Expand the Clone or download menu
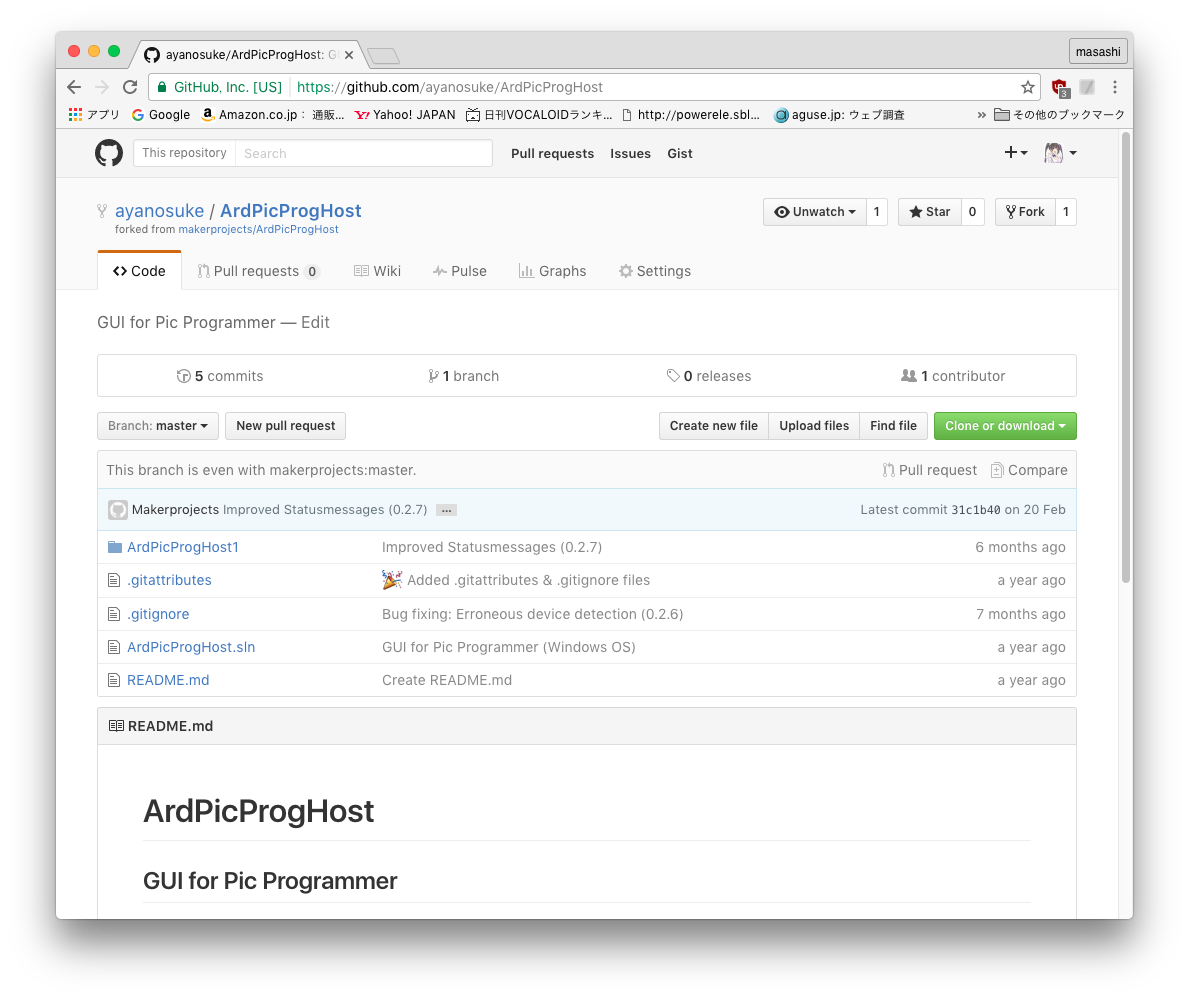 coord(1004,426)
